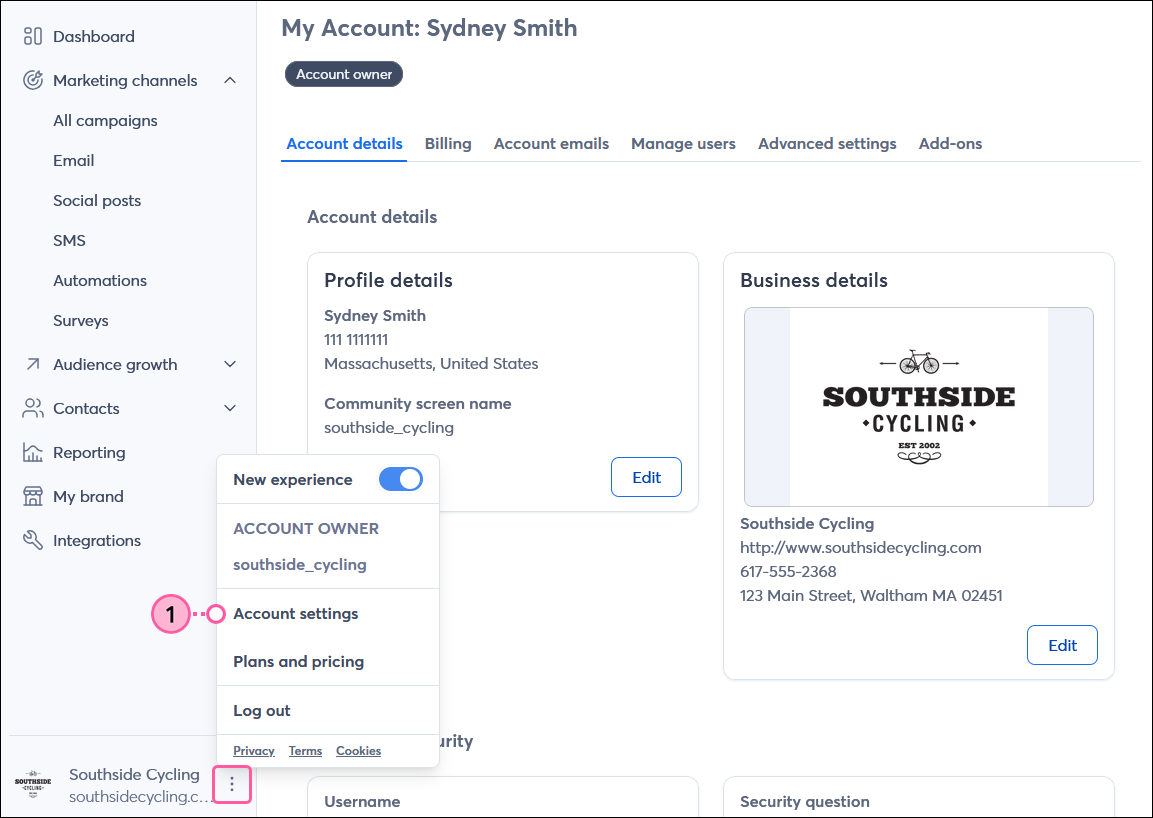
Task: Expand the Contacts section
Action: (x=230, y=408)
